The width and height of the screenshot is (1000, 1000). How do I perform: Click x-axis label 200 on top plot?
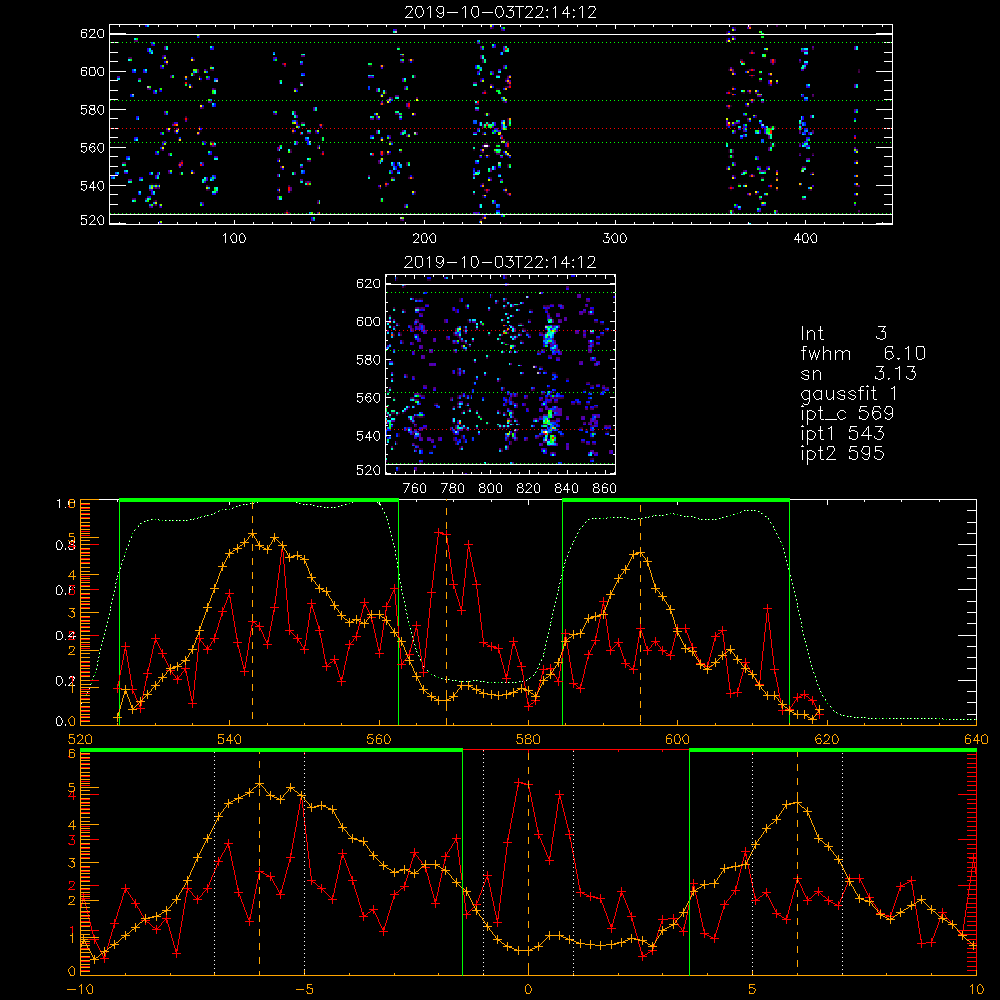coord(424,238)
